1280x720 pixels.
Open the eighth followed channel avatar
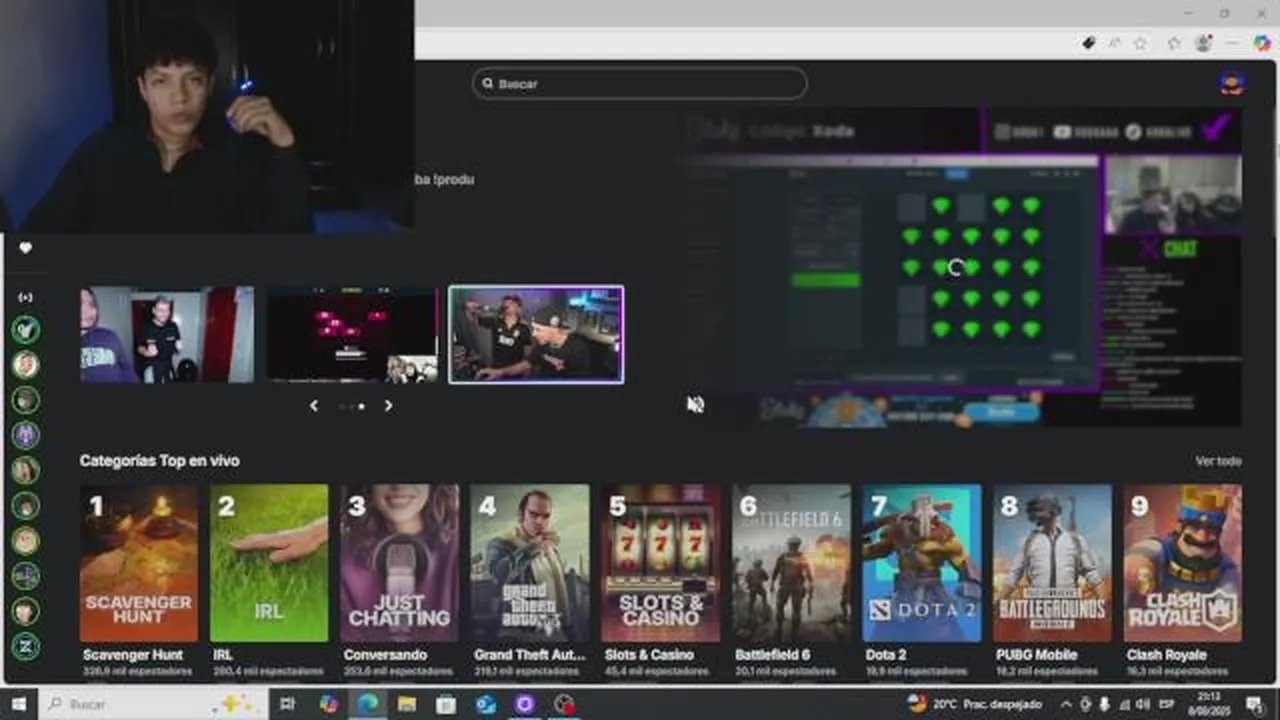tap(26, 576)
